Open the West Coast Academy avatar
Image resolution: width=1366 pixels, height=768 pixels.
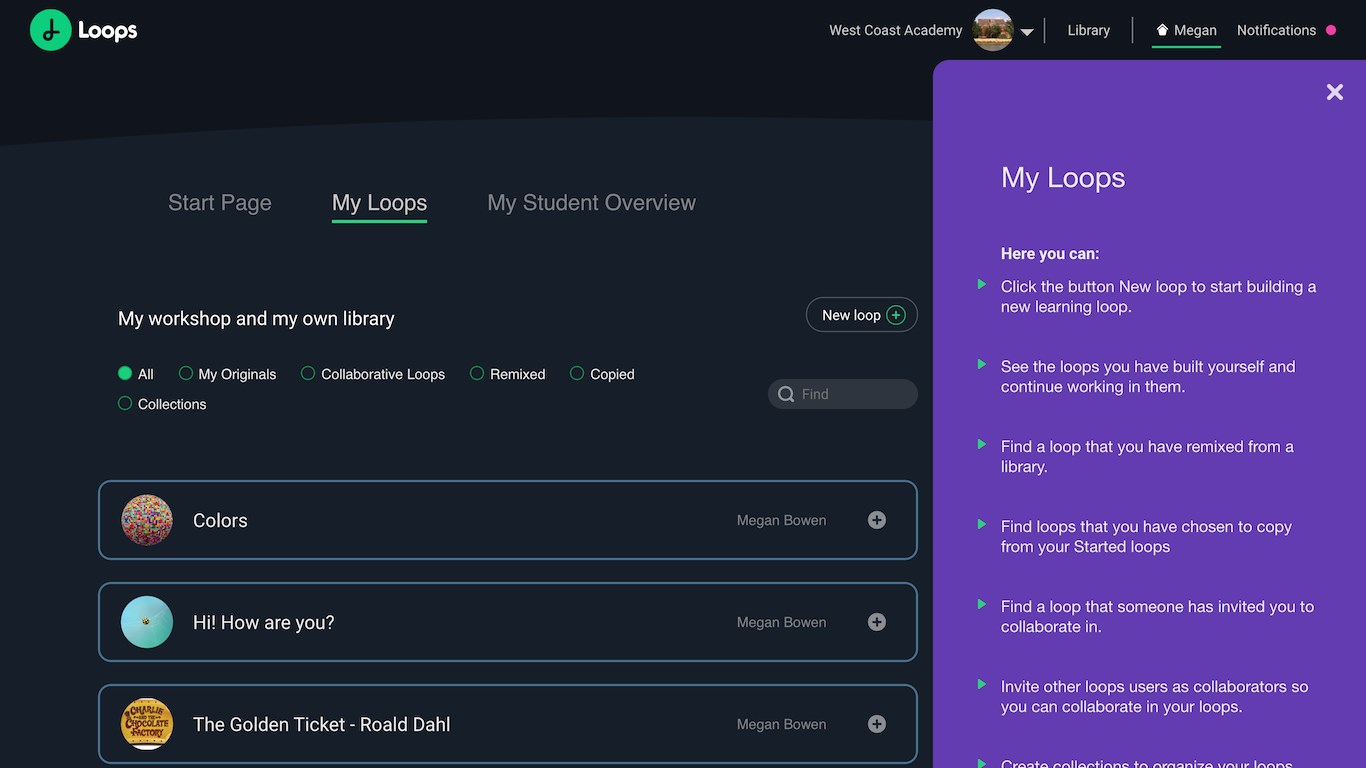pyautogui.click(x=993, y=30)
